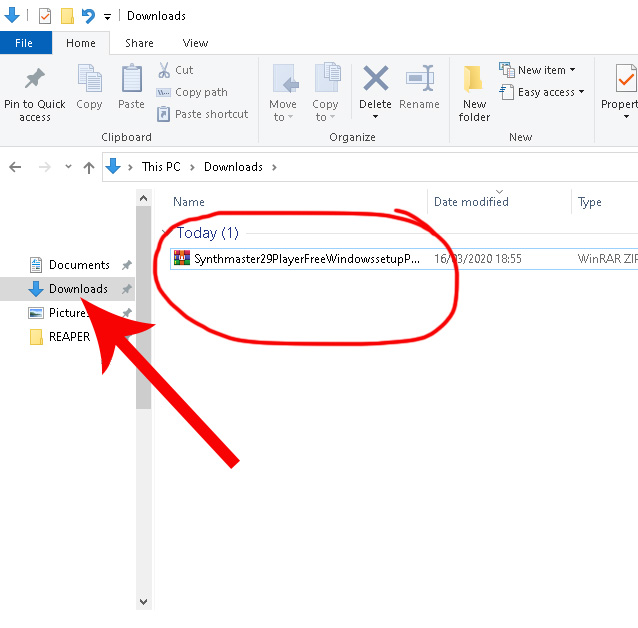Open the File menu tab
The height and width of the screenshot is (628, 638).
click(x=26, y=43)
